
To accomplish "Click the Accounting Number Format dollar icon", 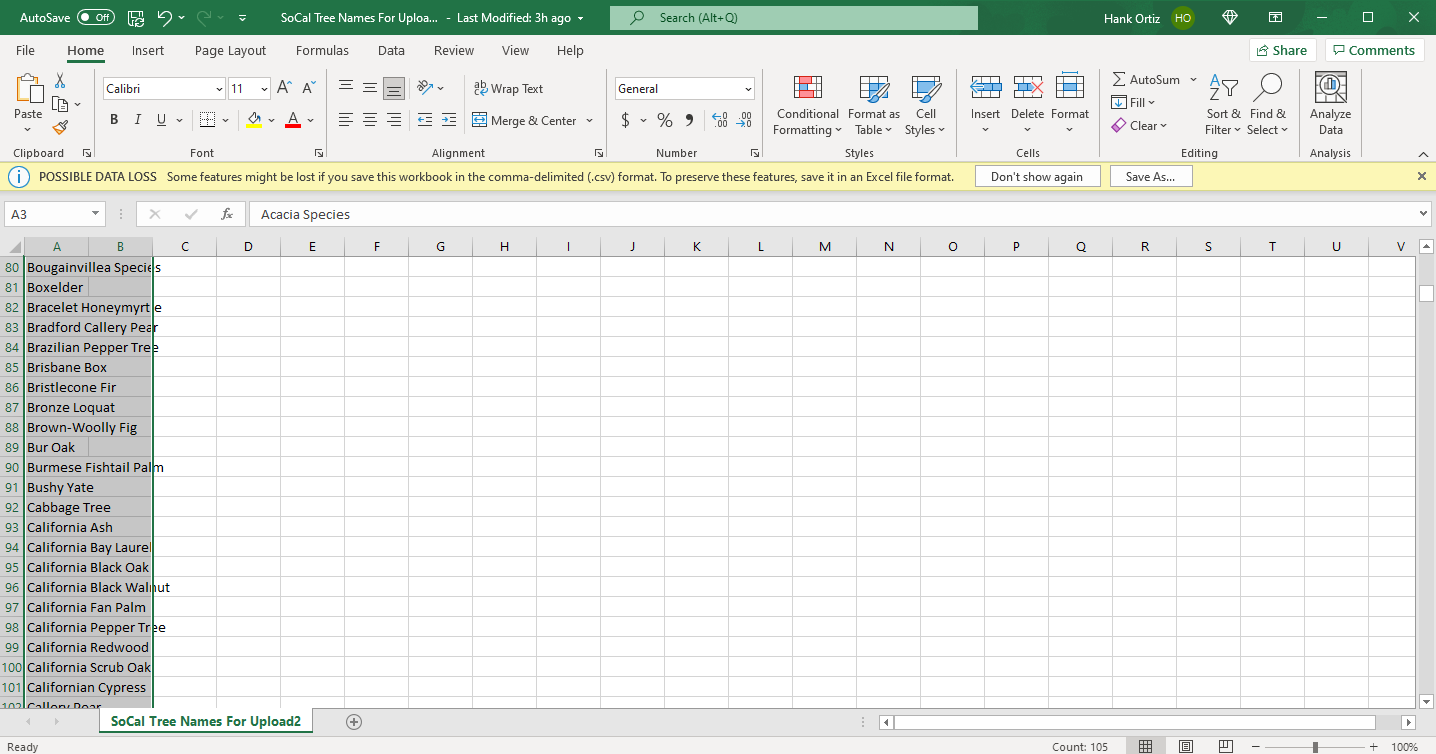I will (x=626, y=120).
